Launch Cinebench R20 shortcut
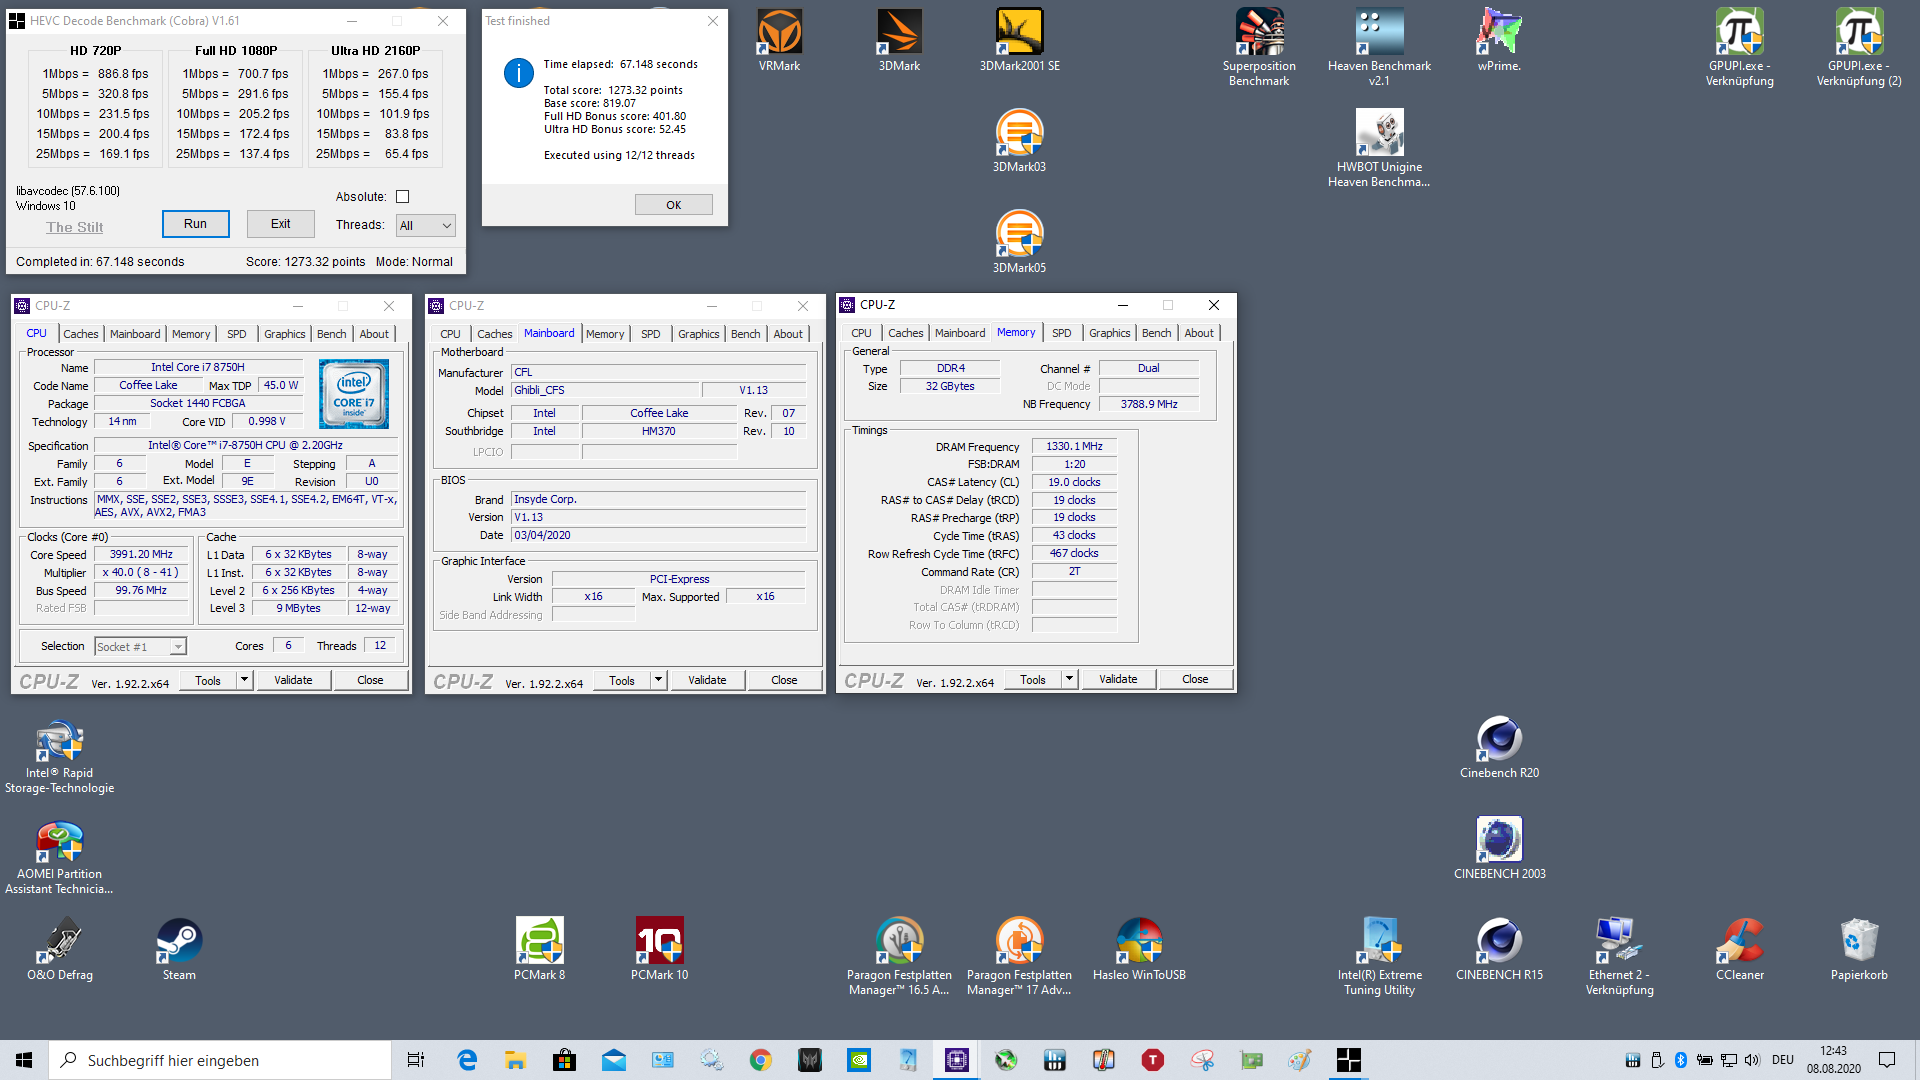The width and height of the screenshot is (1920, 1080). point(1499,748)
